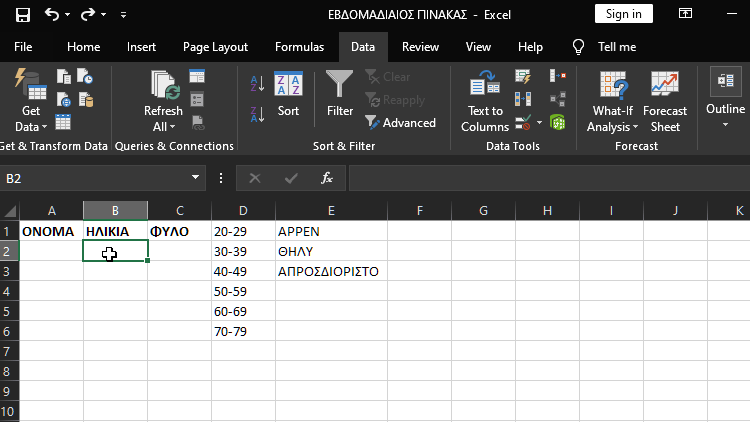
Task: Open the Page Layout tab
Action: 215,47
